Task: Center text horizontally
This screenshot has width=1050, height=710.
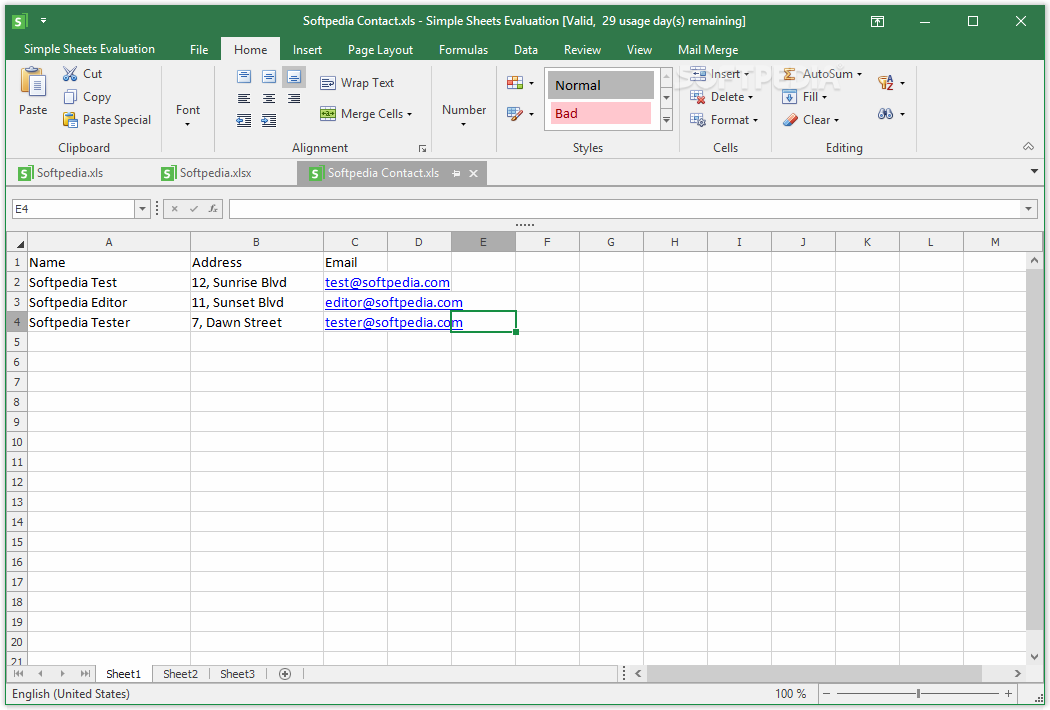Action: coord(269,98)
